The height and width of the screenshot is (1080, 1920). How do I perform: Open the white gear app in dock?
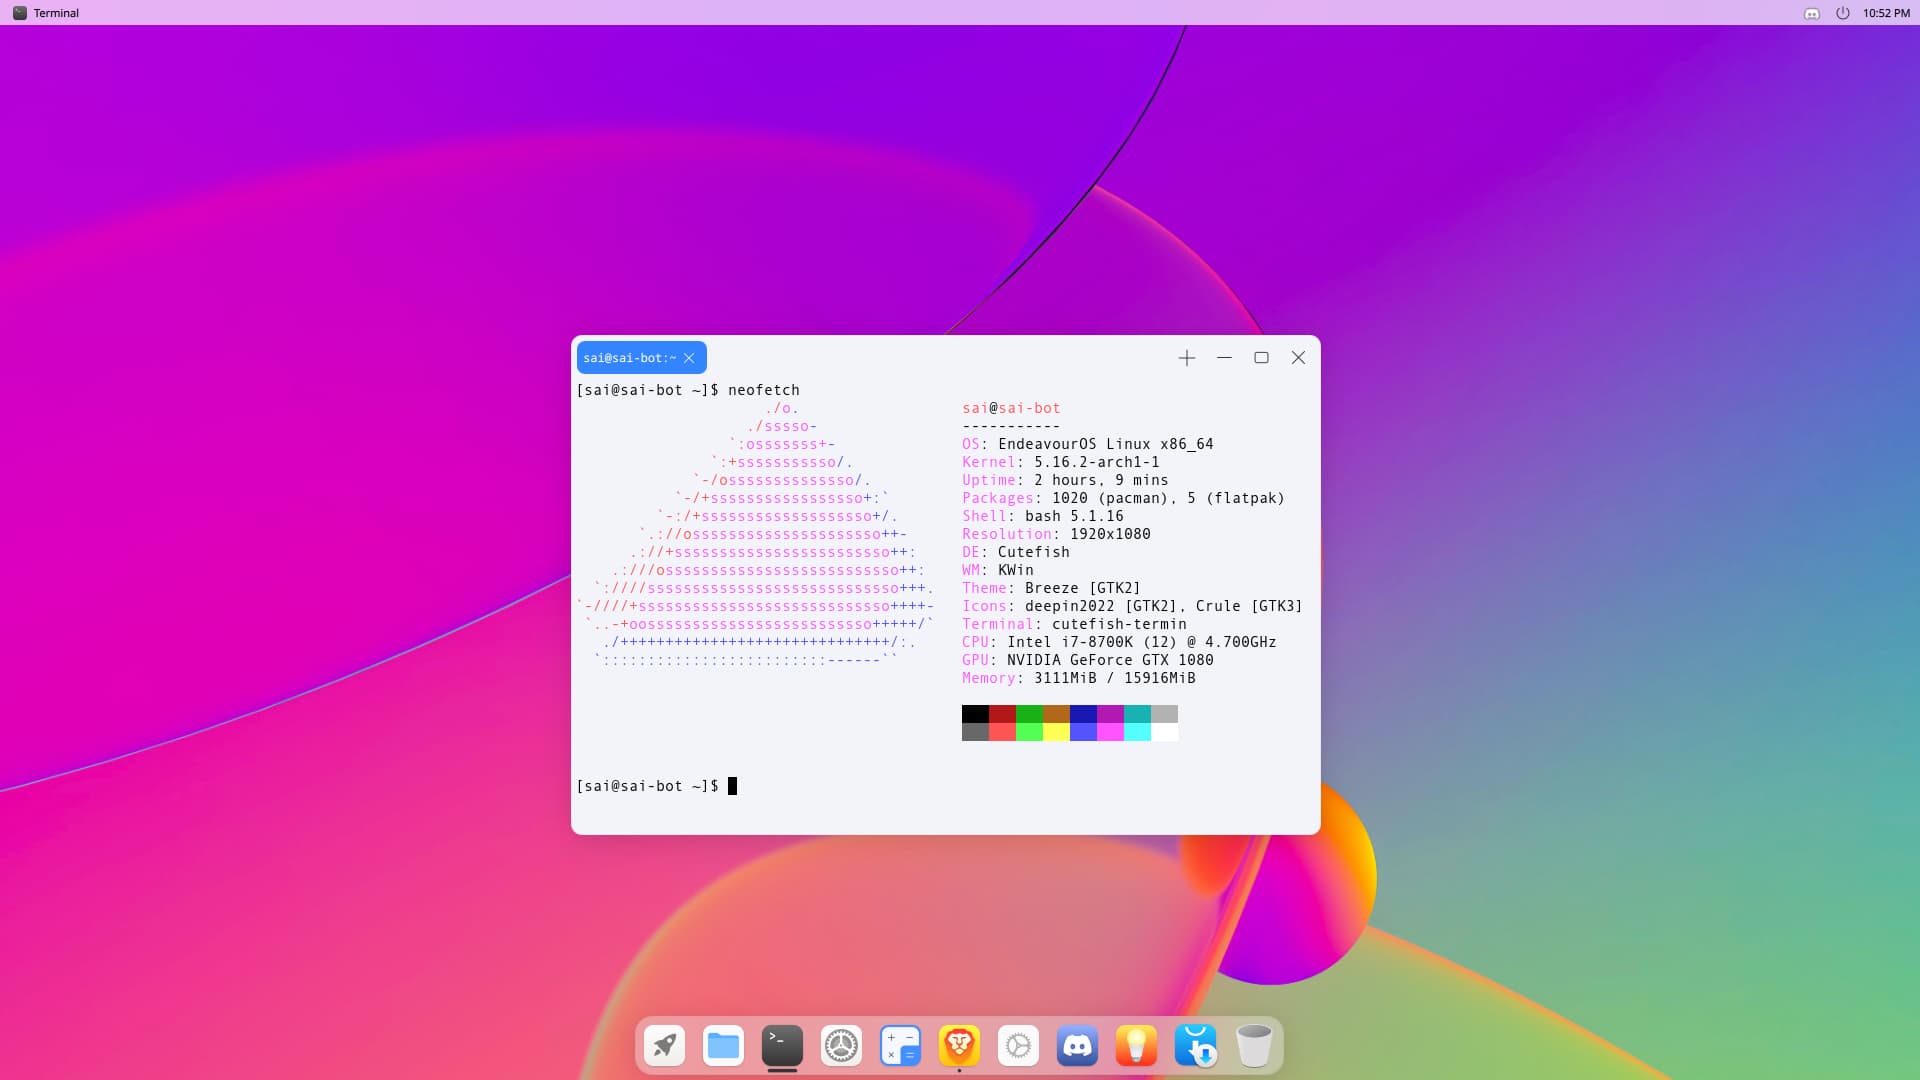pos(1018,1046)
